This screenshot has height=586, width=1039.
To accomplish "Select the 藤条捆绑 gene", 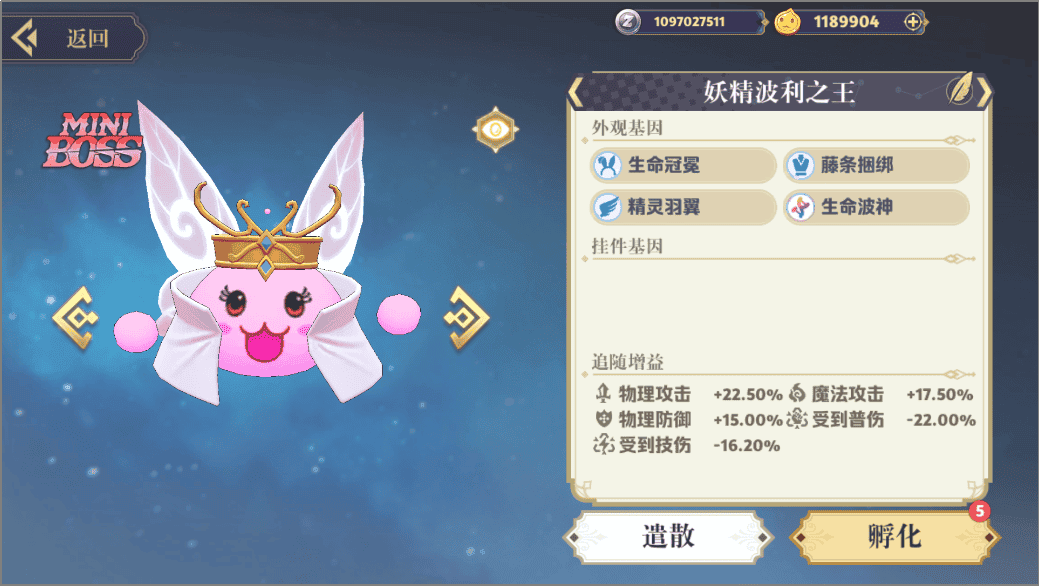I will click(x=876, y=165).
